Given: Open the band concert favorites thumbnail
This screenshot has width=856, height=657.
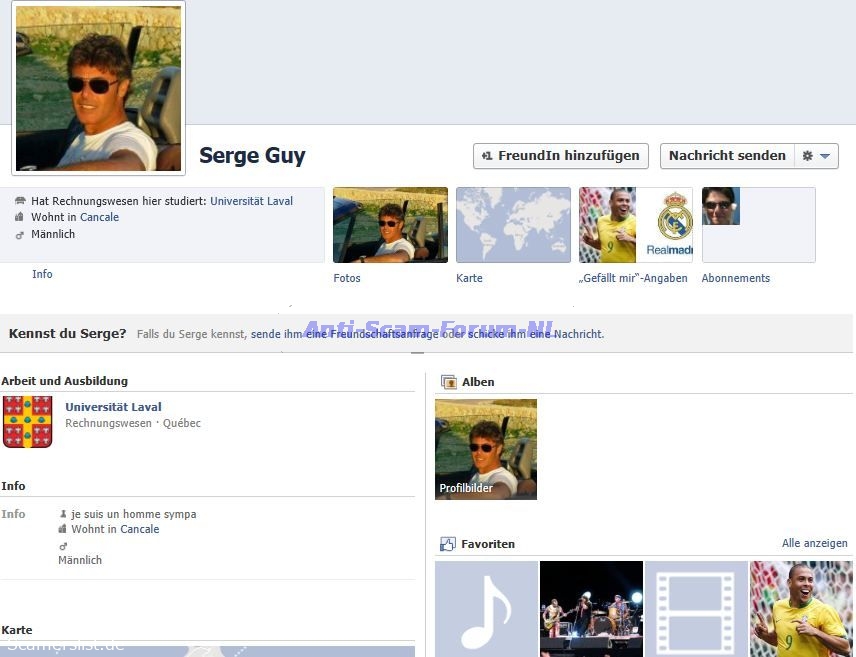Looking at the screenshot, I should click(591, 608).
